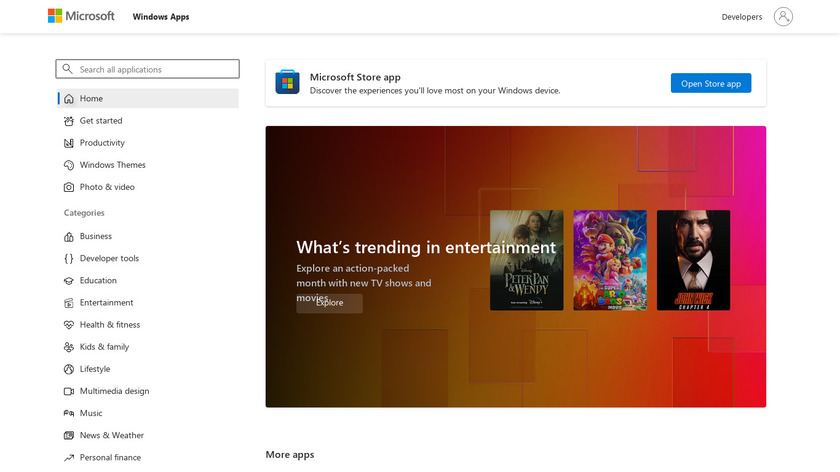Open the John Wick Chapter 4 poster
This screenshot has height=472, width=840.
pos(693,260)
